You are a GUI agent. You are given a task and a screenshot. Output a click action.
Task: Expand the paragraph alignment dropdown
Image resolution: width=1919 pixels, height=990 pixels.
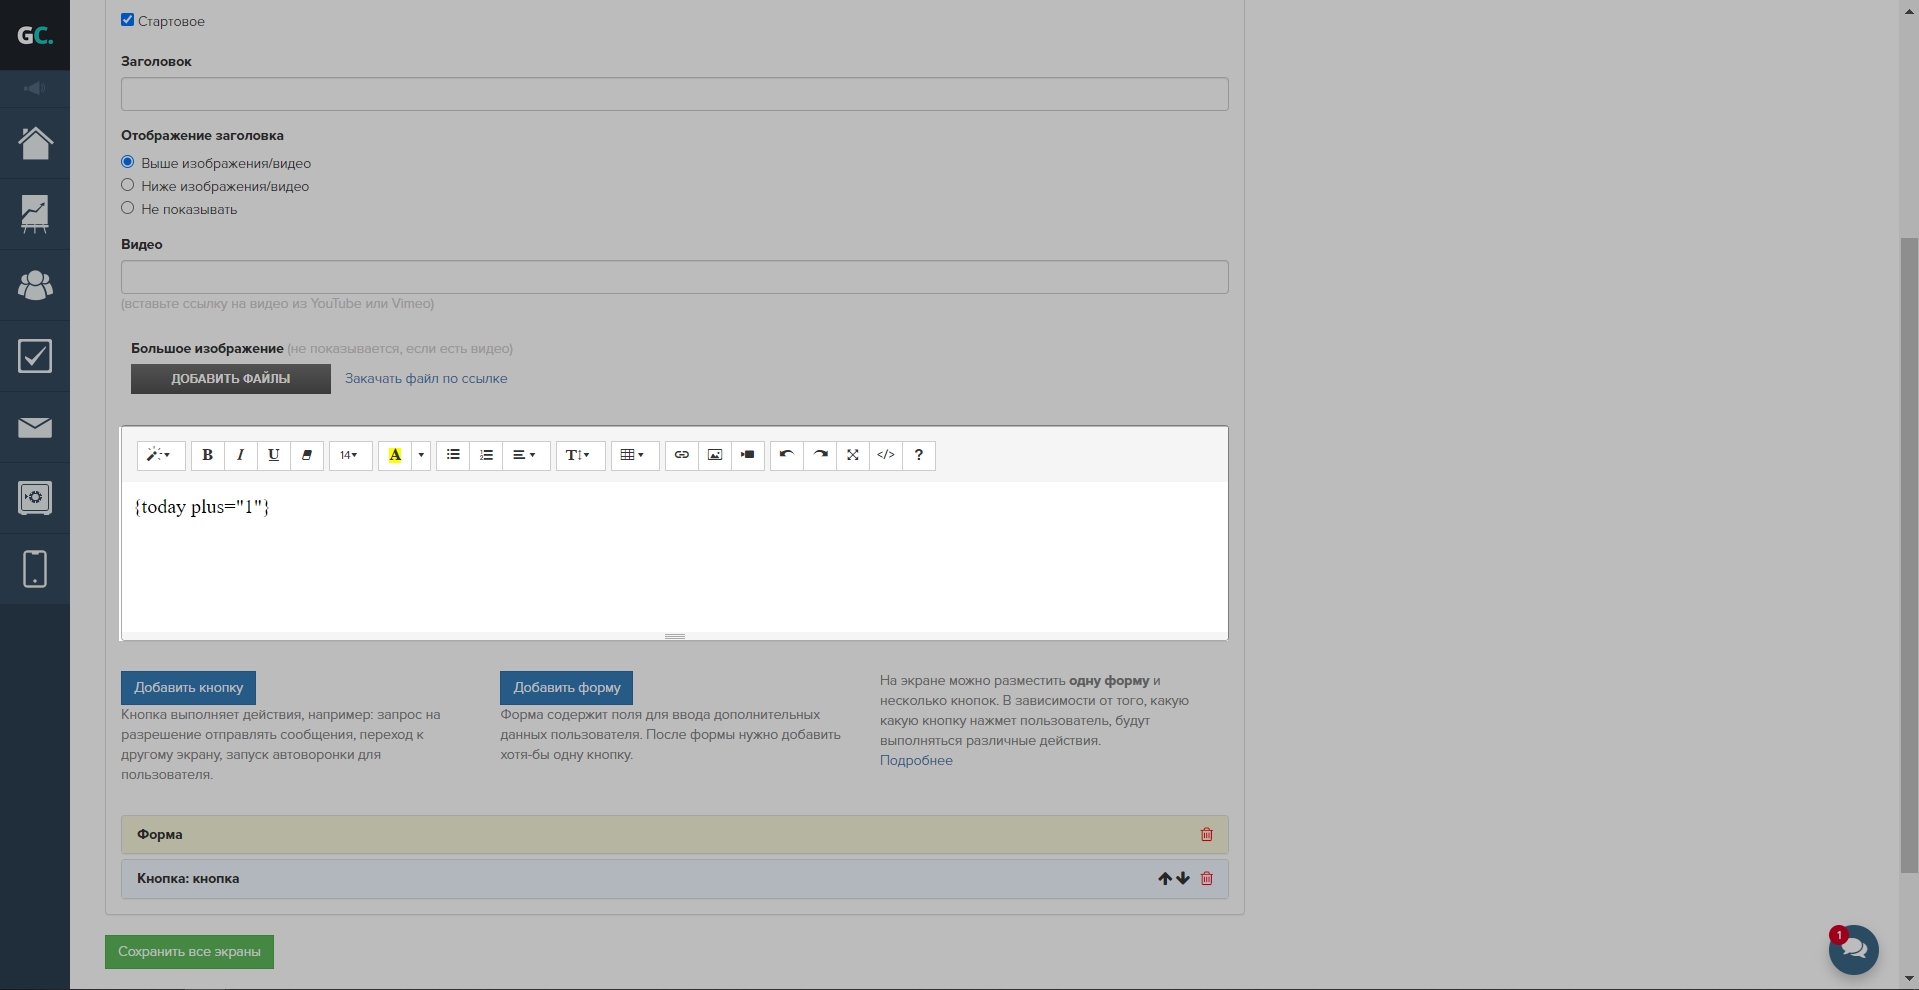[524, 455]
